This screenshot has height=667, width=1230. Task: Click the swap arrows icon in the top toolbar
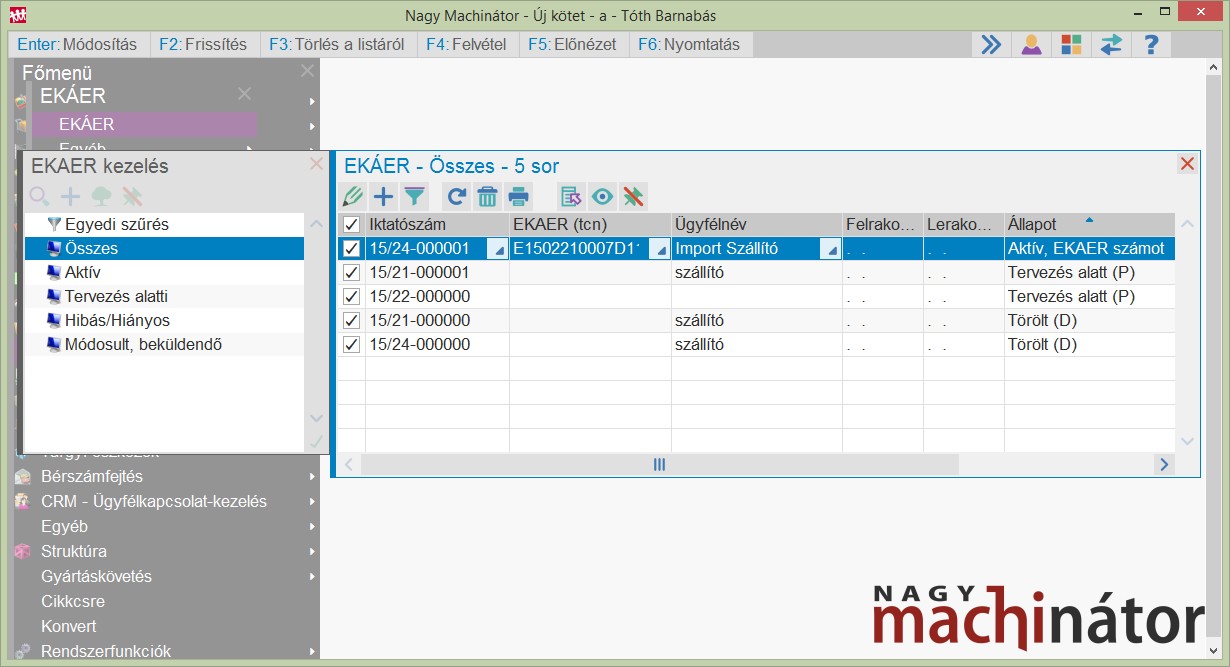[x=1111, y=44]
